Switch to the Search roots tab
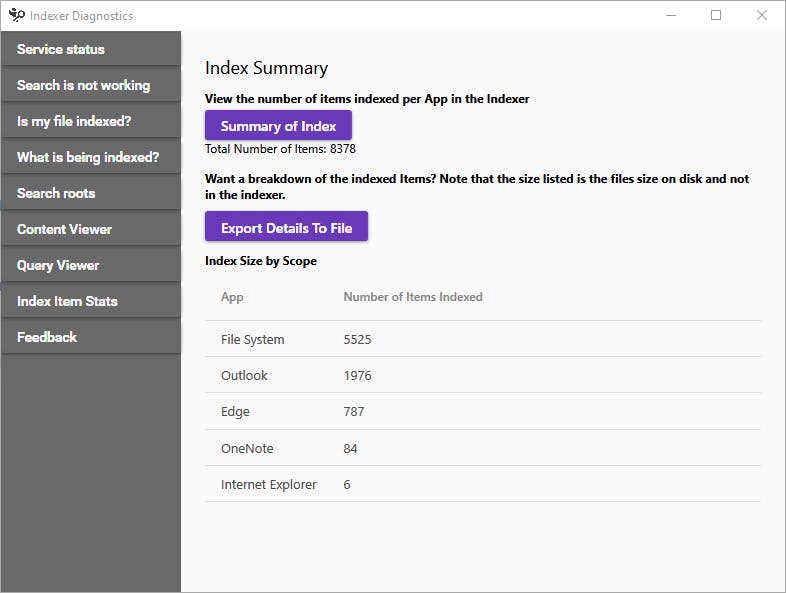786x593 pixels. [90, 193]
